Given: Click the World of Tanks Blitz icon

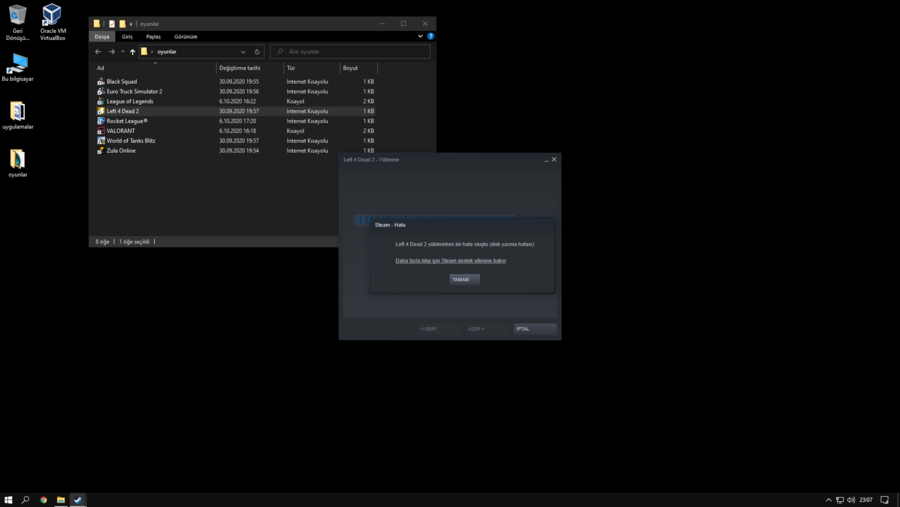Looking at the screenshot, I should 100,141.
